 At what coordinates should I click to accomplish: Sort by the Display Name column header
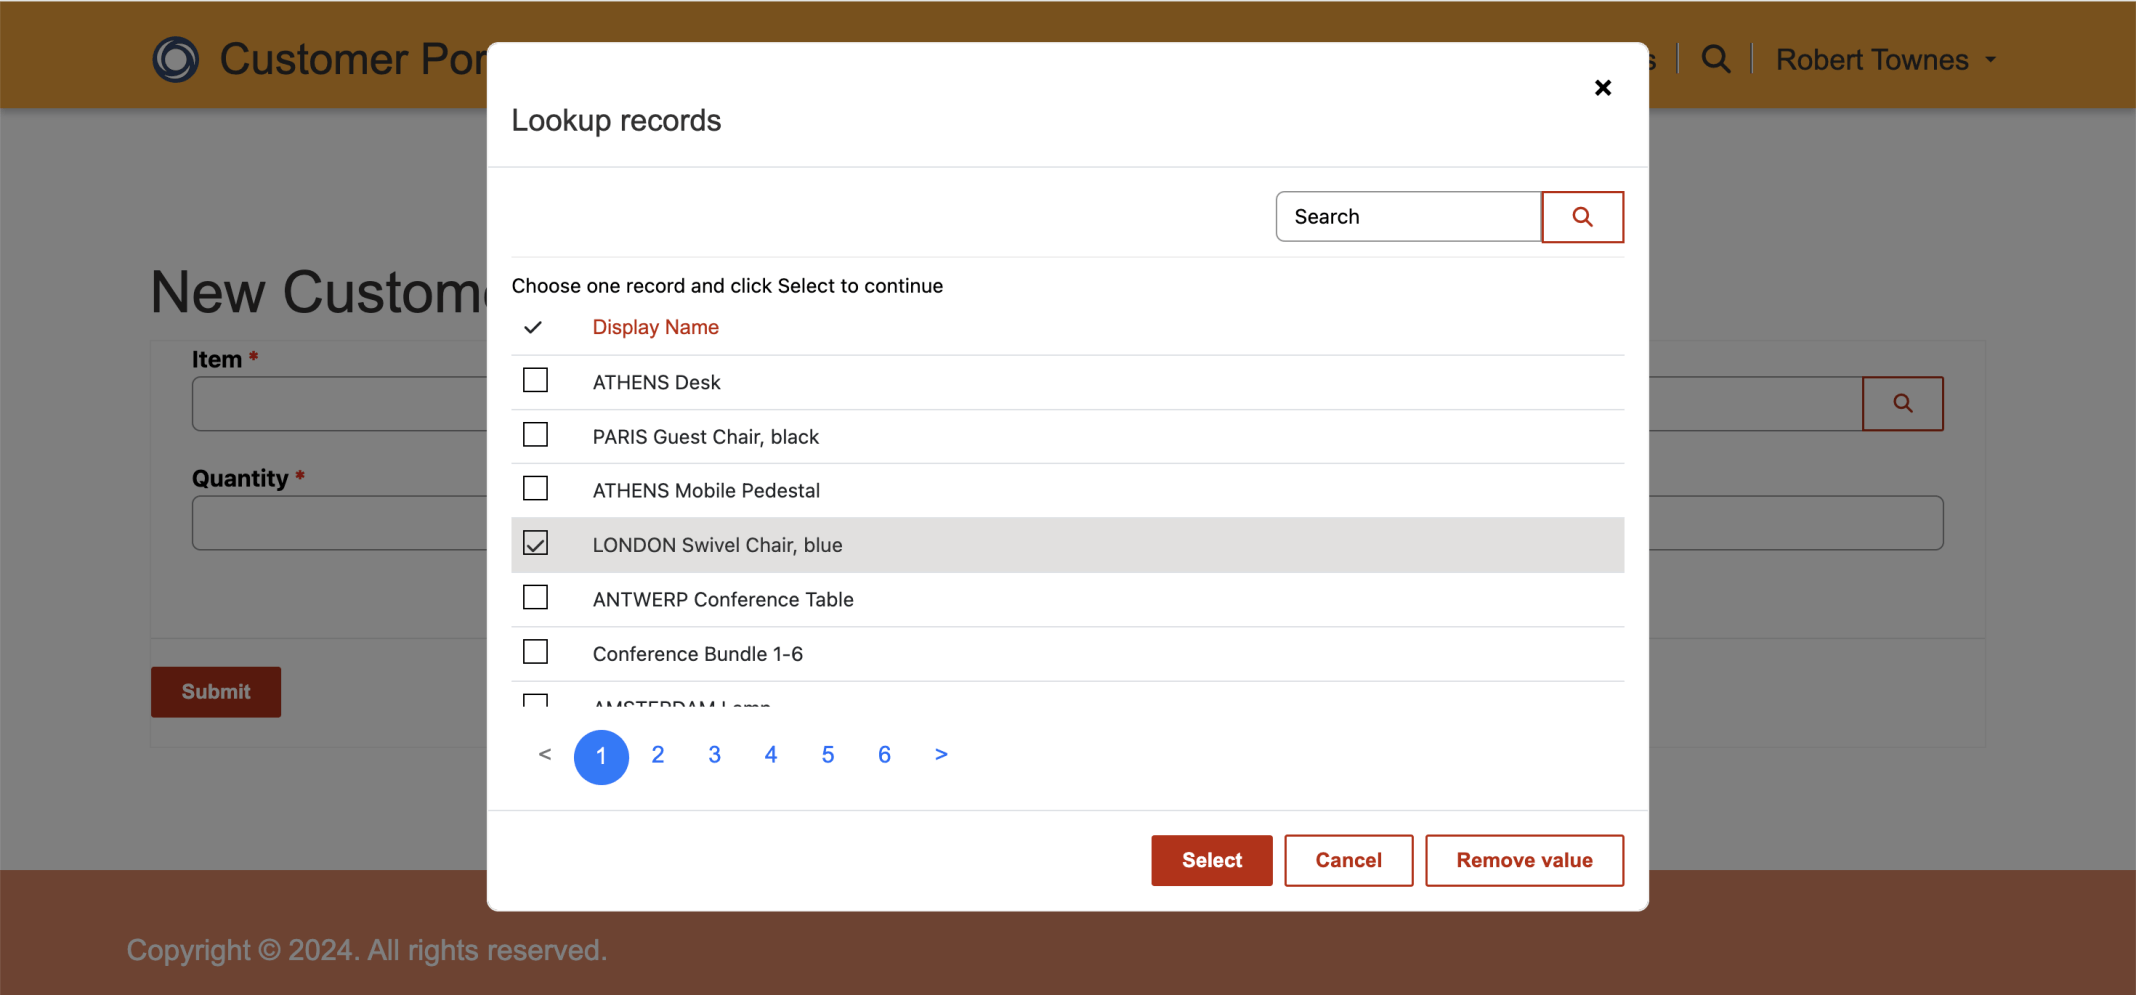pyautogui.click(x=655, y=328)
